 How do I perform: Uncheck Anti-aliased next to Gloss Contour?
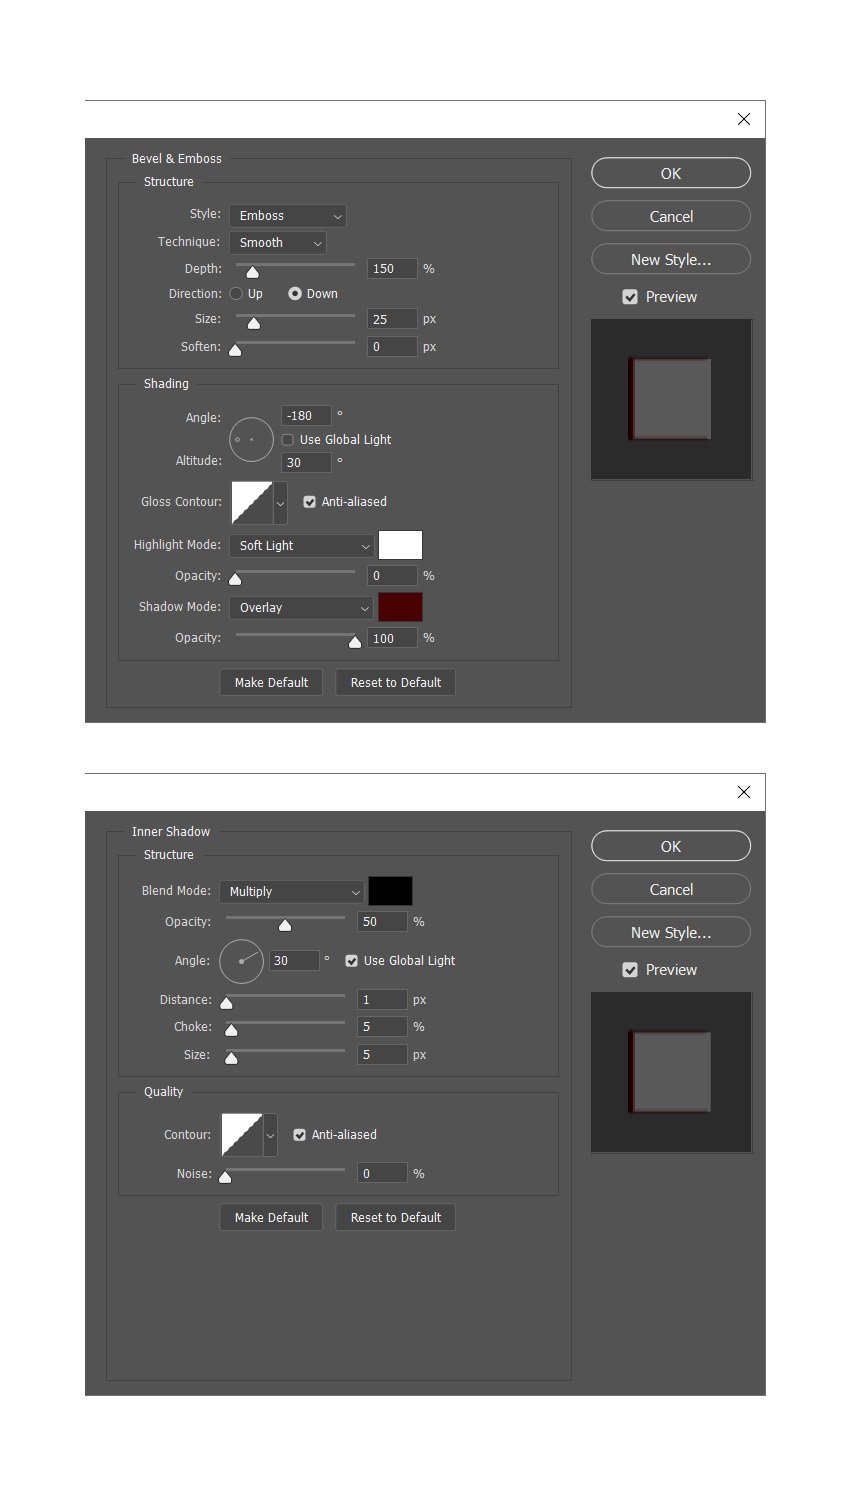(x=309, y=501)
